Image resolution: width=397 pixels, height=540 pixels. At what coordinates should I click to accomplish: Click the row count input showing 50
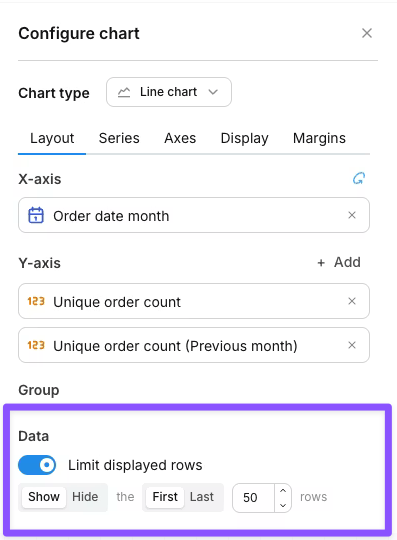pos(254,498)
